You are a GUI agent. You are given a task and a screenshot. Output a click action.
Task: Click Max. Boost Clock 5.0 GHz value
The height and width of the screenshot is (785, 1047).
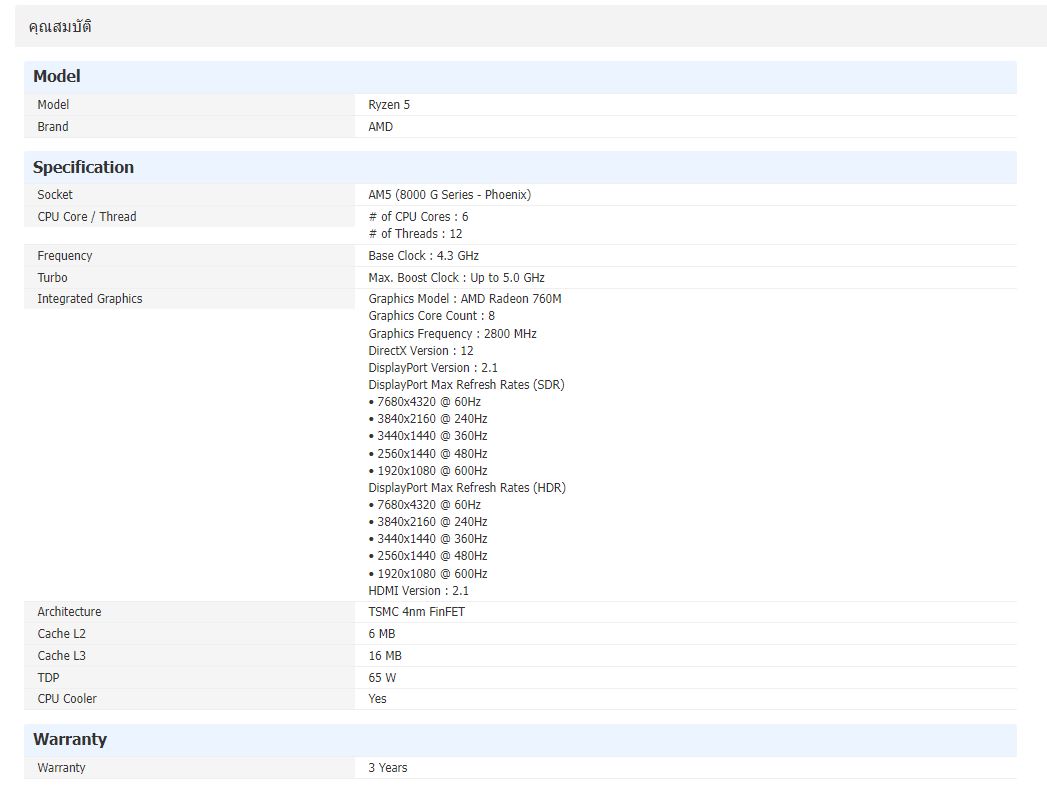456,278
